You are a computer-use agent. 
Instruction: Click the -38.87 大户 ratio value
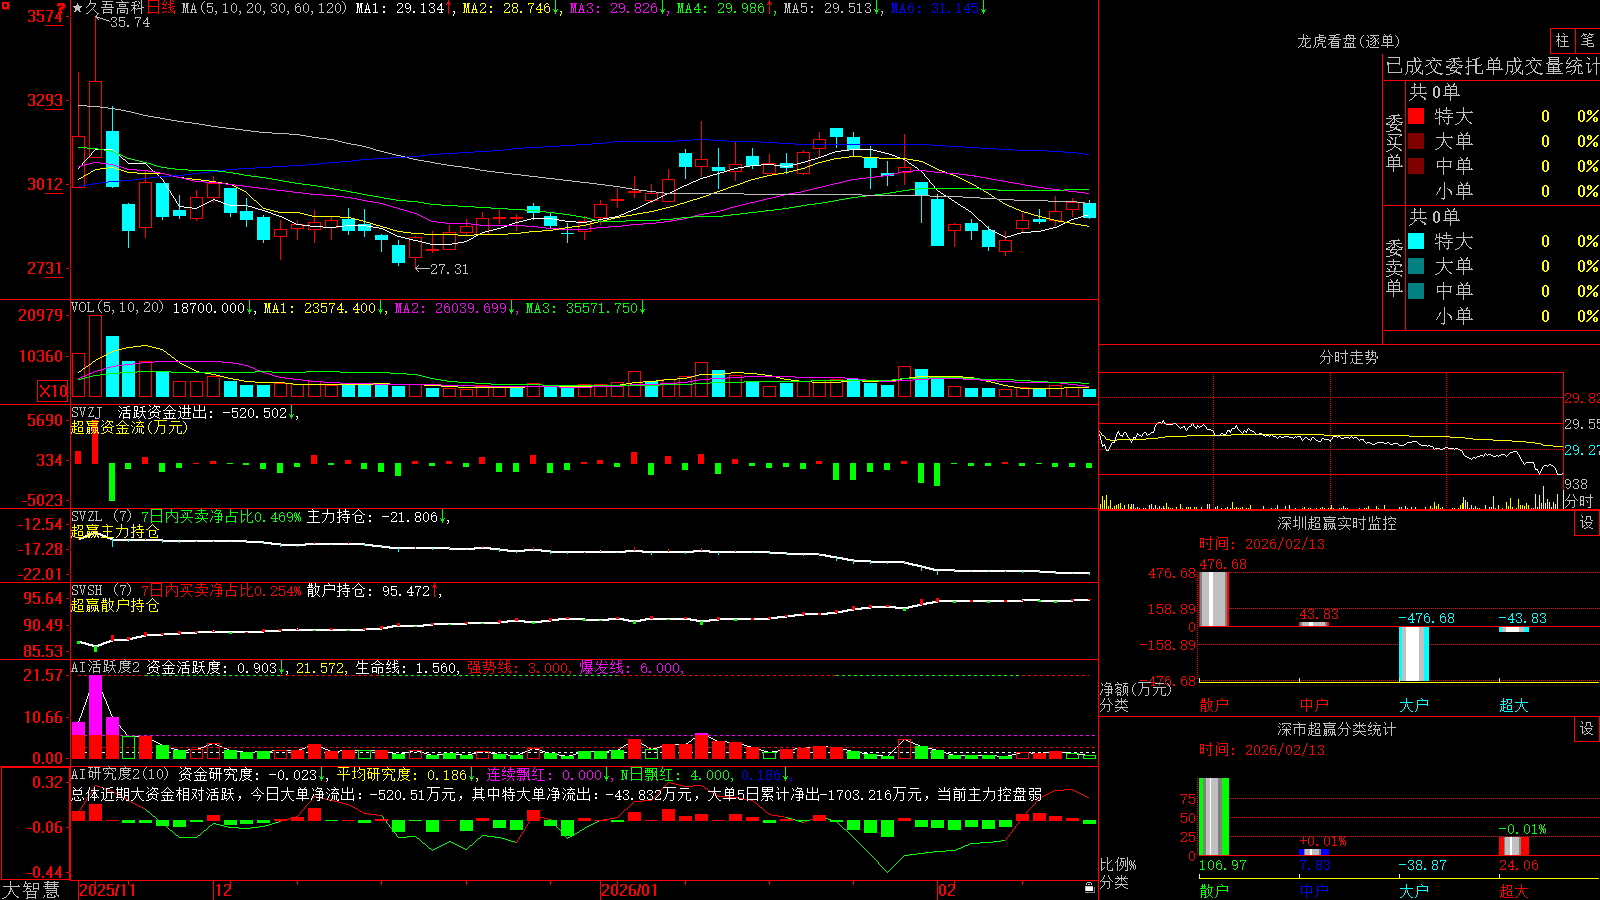1422,865
